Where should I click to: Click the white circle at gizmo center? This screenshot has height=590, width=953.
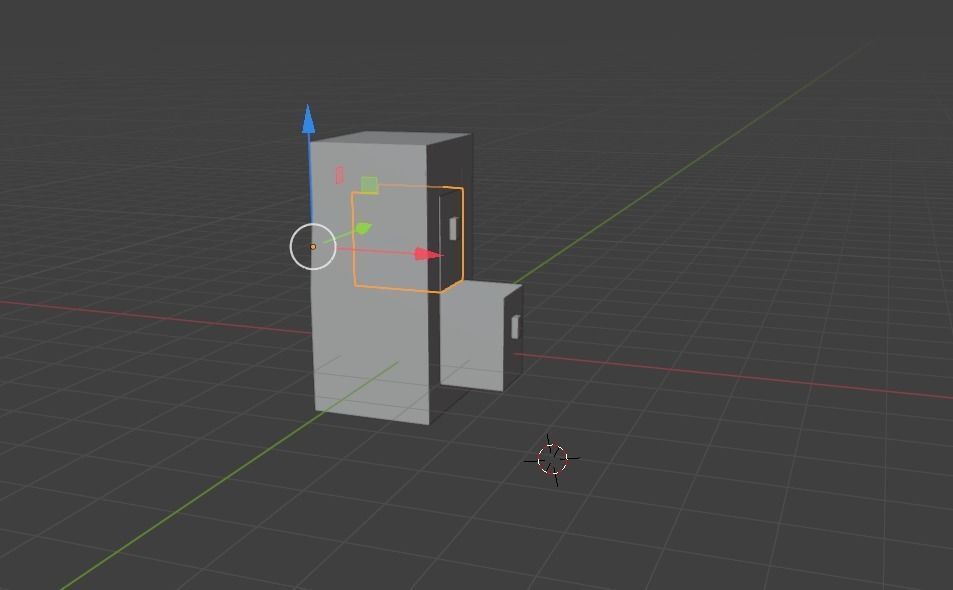[312, 246]
